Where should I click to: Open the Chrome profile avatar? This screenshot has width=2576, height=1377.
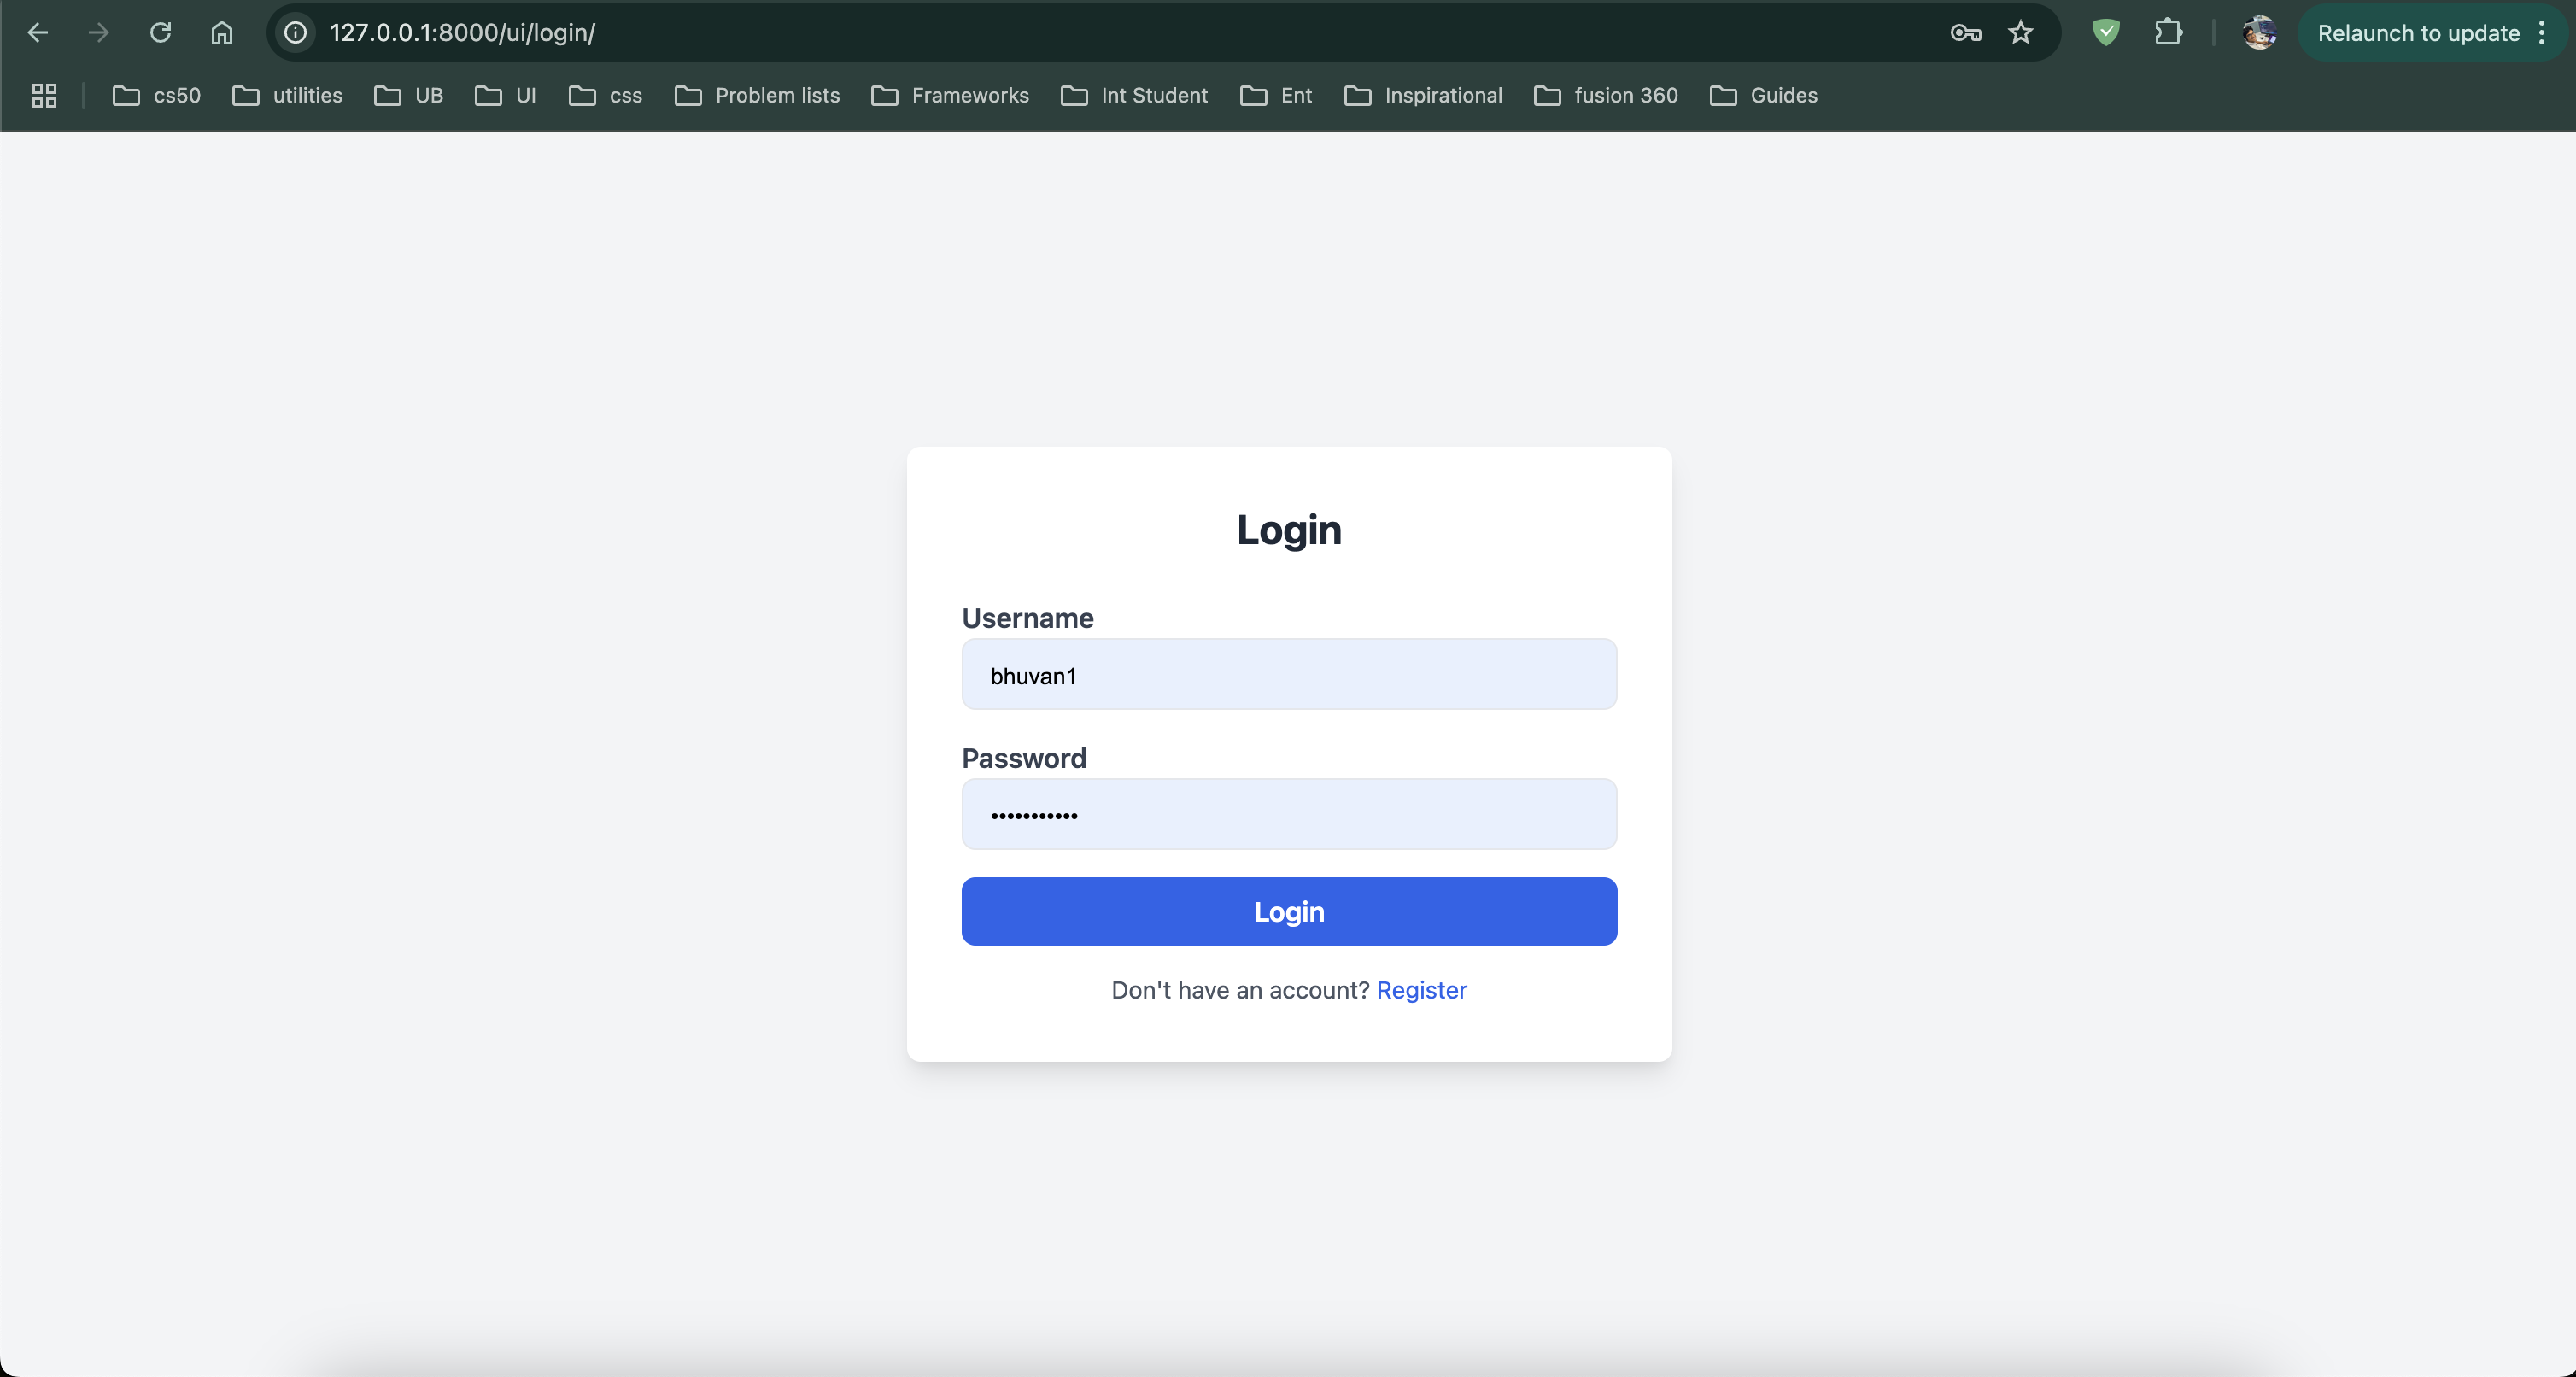tap(2259, 33)
